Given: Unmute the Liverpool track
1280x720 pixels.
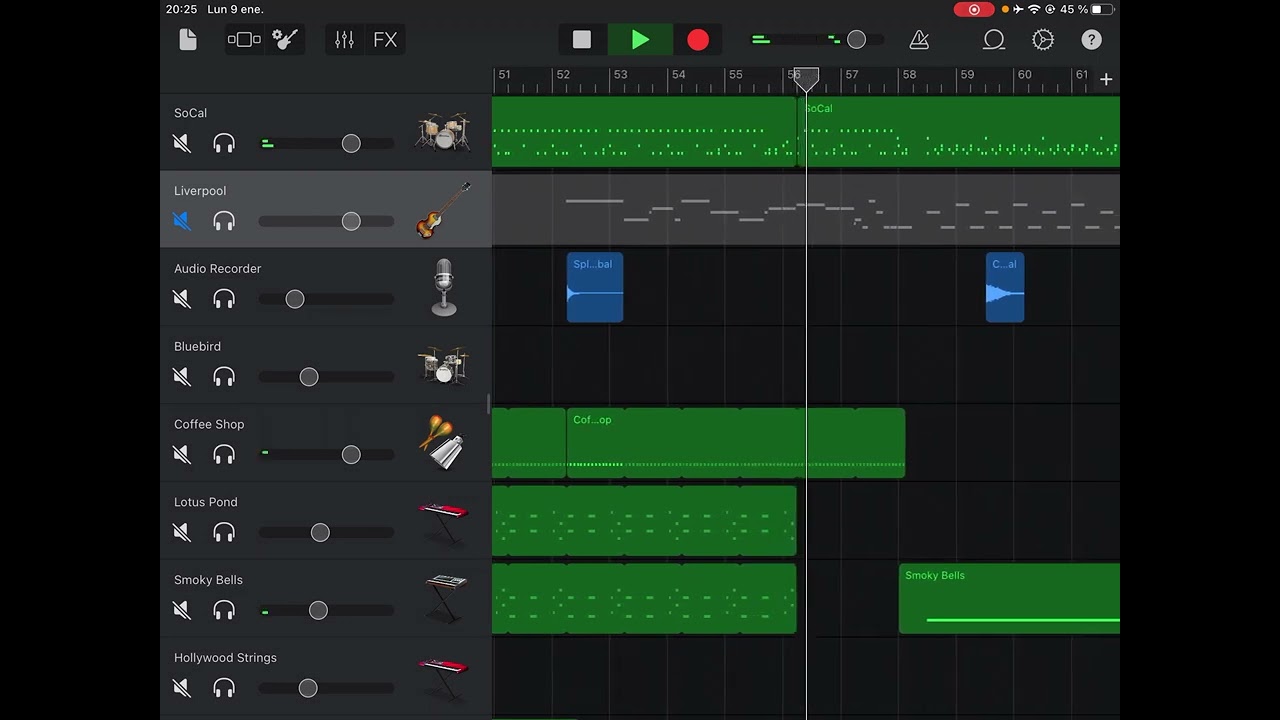Looking at the screenshot, I should pos(182,221).
